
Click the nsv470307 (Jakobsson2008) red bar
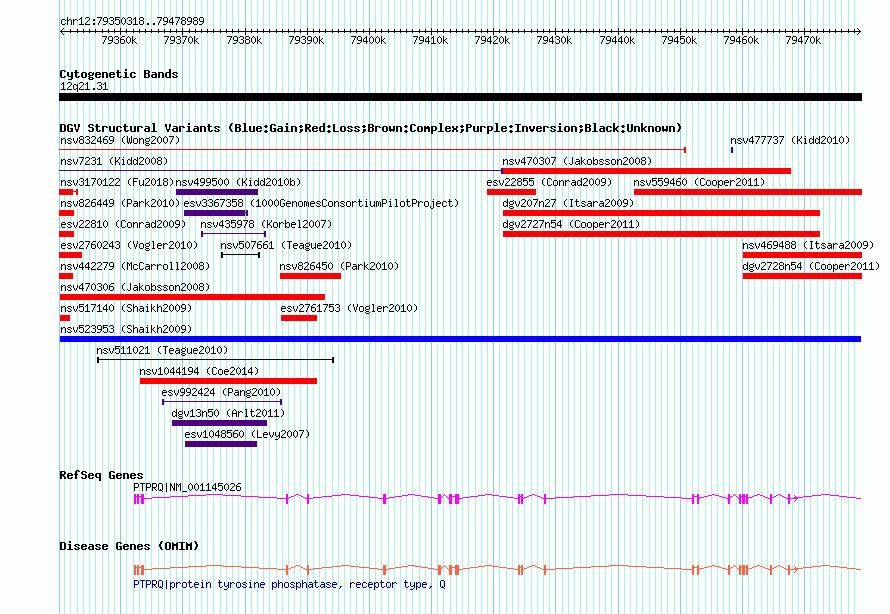646,171
